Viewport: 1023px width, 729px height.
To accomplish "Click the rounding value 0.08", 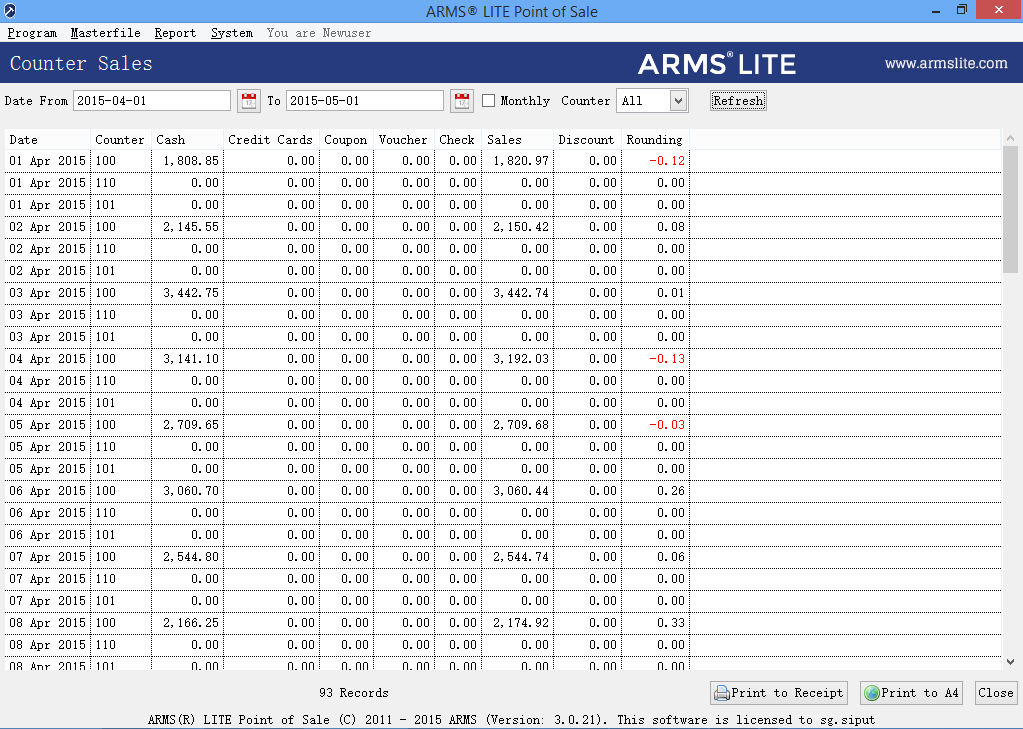I will [x=671, y=227].
